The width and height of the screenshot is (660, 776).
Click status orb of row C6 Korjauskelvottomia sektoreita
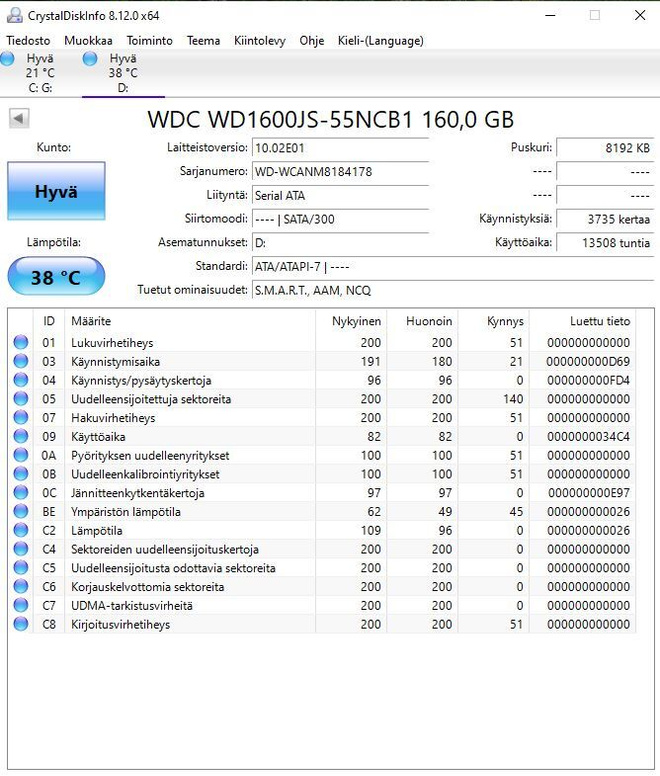coord(21,587)
